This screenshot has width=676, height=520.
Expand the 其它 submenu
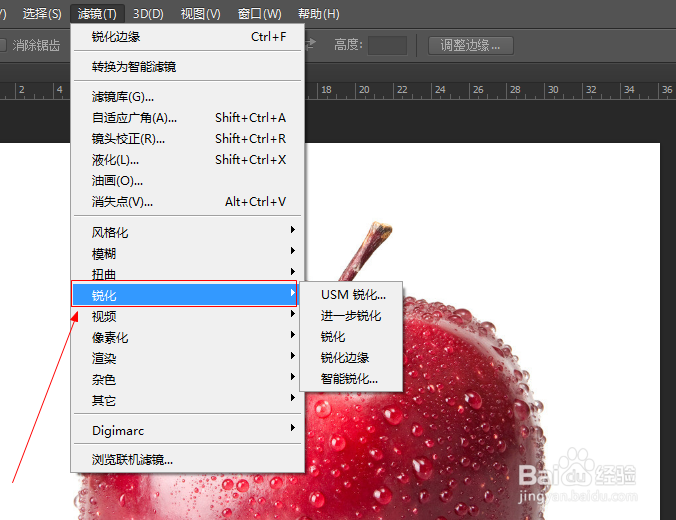(188, 401)
